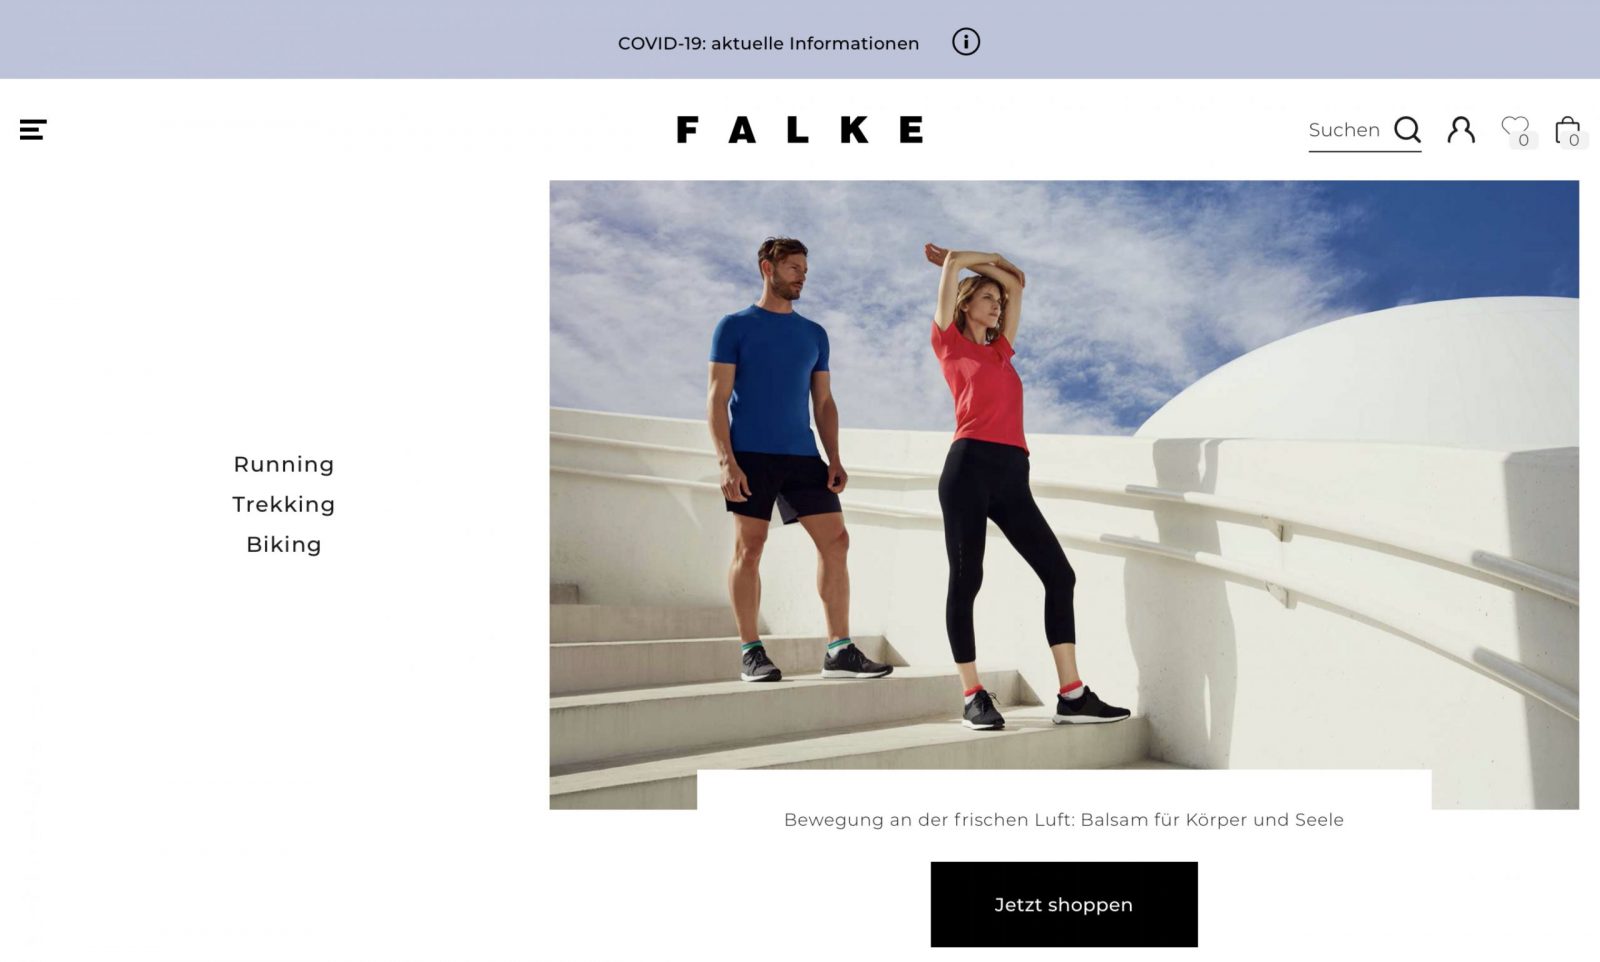Click the FALKE logo
The width and height of the screenshot is (1600, 962).
pos(800,130)
